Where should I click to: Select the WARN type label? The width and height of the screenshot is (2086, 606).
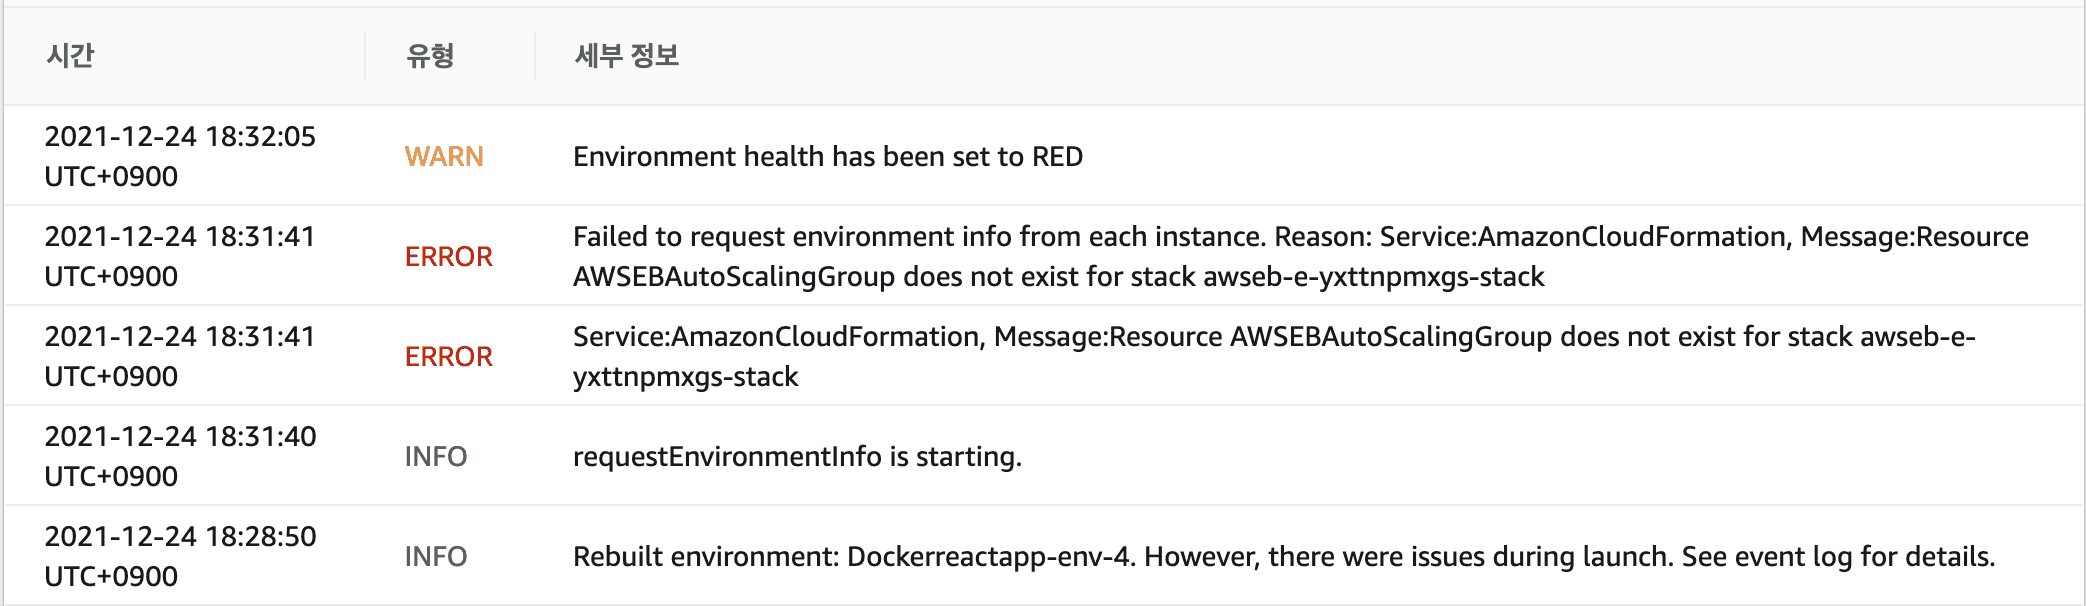coord(444,156)
